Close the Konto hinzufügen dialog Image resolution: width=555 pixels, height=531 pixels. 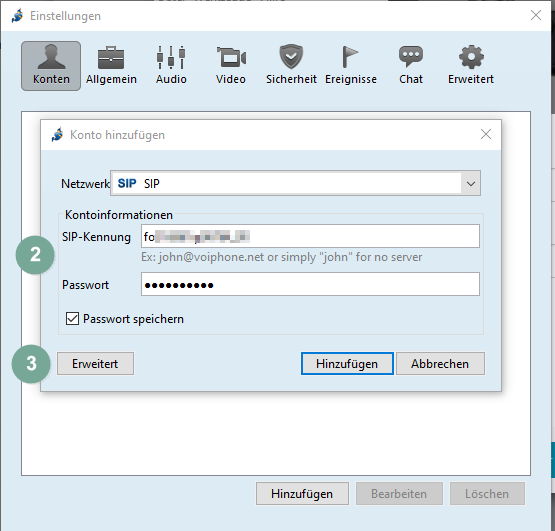pos(486,134)
